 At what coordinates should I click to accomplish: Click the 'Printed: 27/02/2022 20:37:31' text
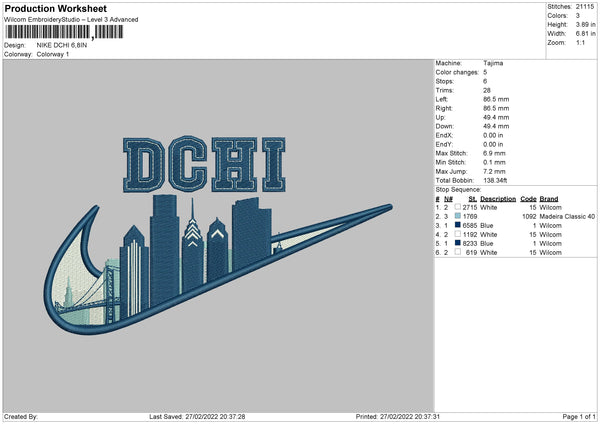(x=398, y=416)
